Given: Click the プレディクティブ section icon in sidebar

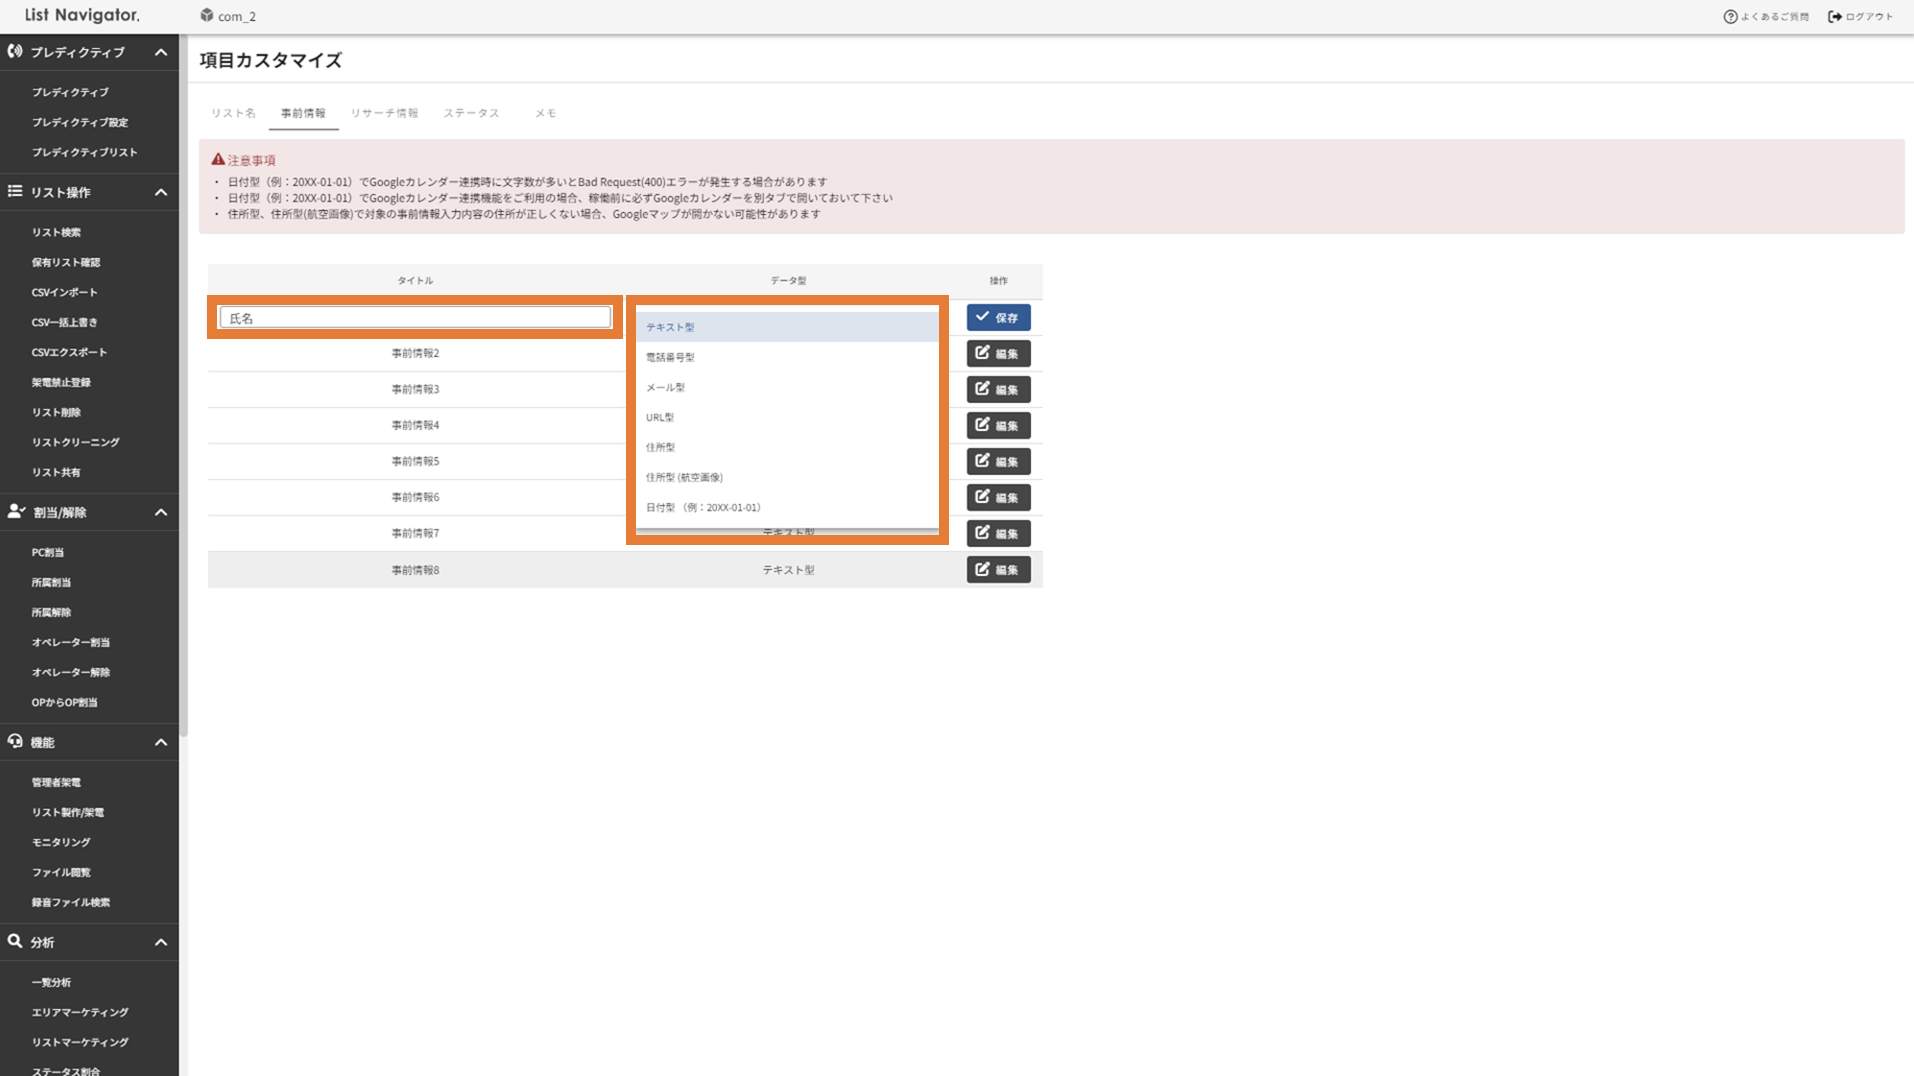Looking at the screenshot, I should tap(15, 51).
